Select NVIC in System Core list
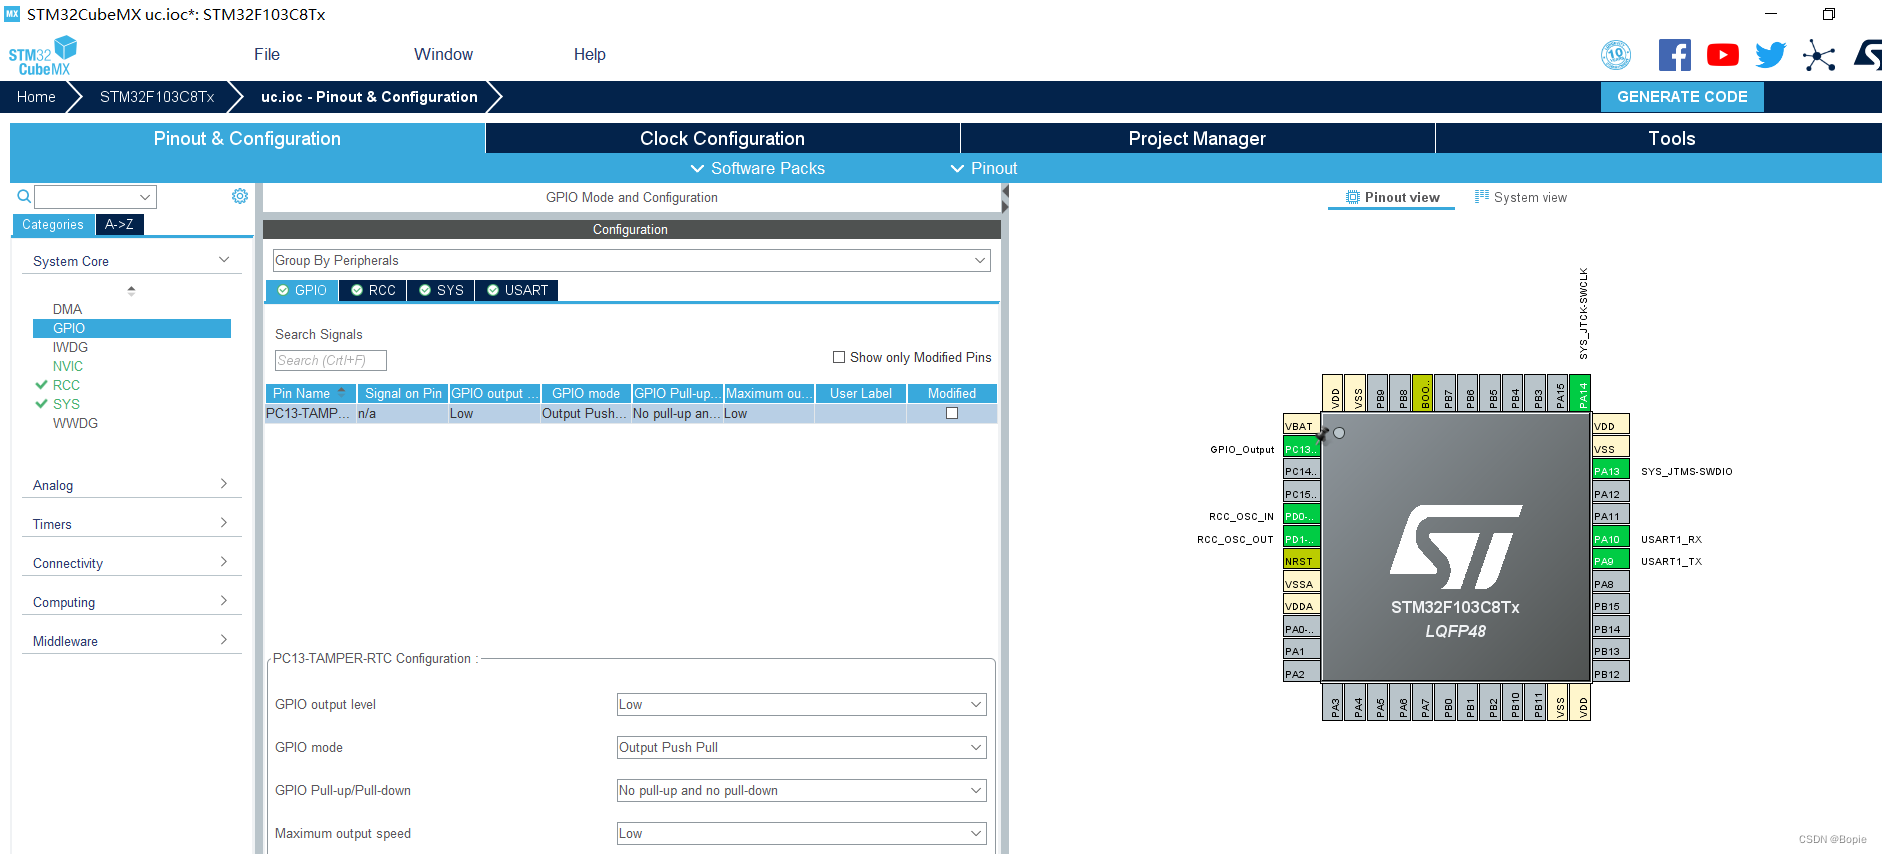Screen dimensions: 1882x854 coord(68,366)
